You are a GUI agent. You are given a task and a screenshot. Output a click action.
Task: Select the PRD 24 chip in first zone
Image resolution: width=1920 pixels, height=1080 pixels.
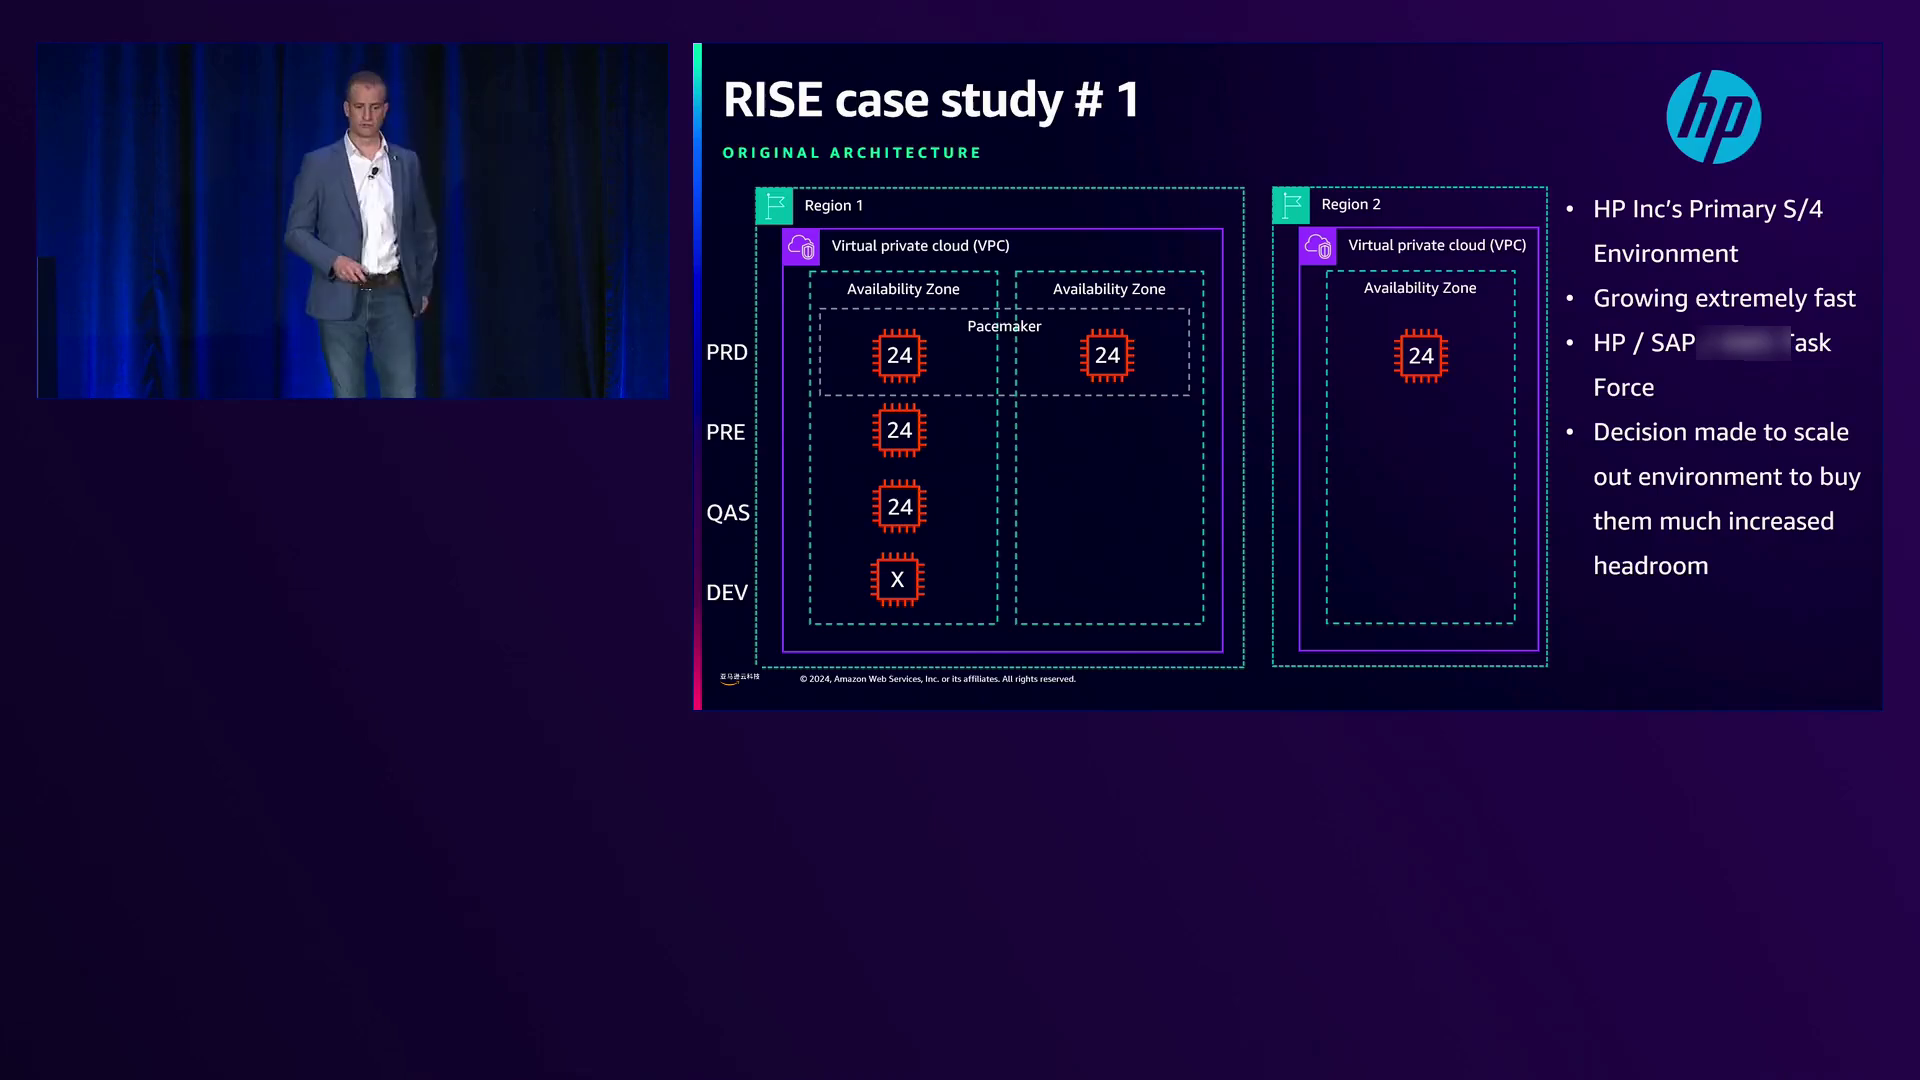pos(899,356)
